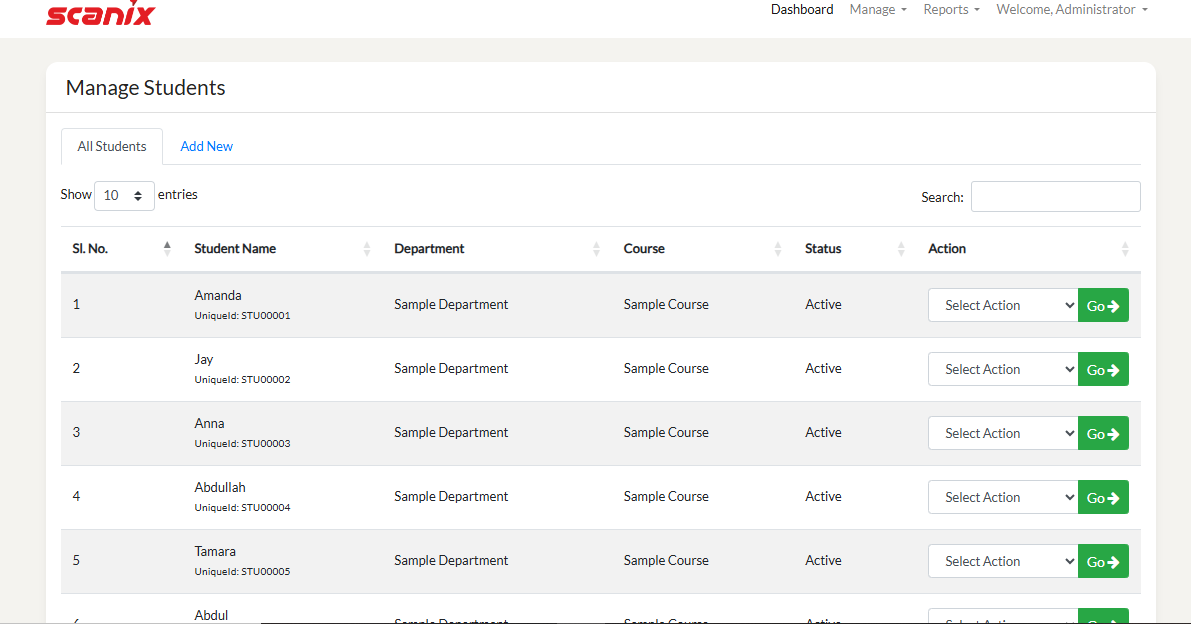Click Go arrow button for Amanda
Image resolution: width=1191 pixels, height=624 pixels.
(1103, 306)
